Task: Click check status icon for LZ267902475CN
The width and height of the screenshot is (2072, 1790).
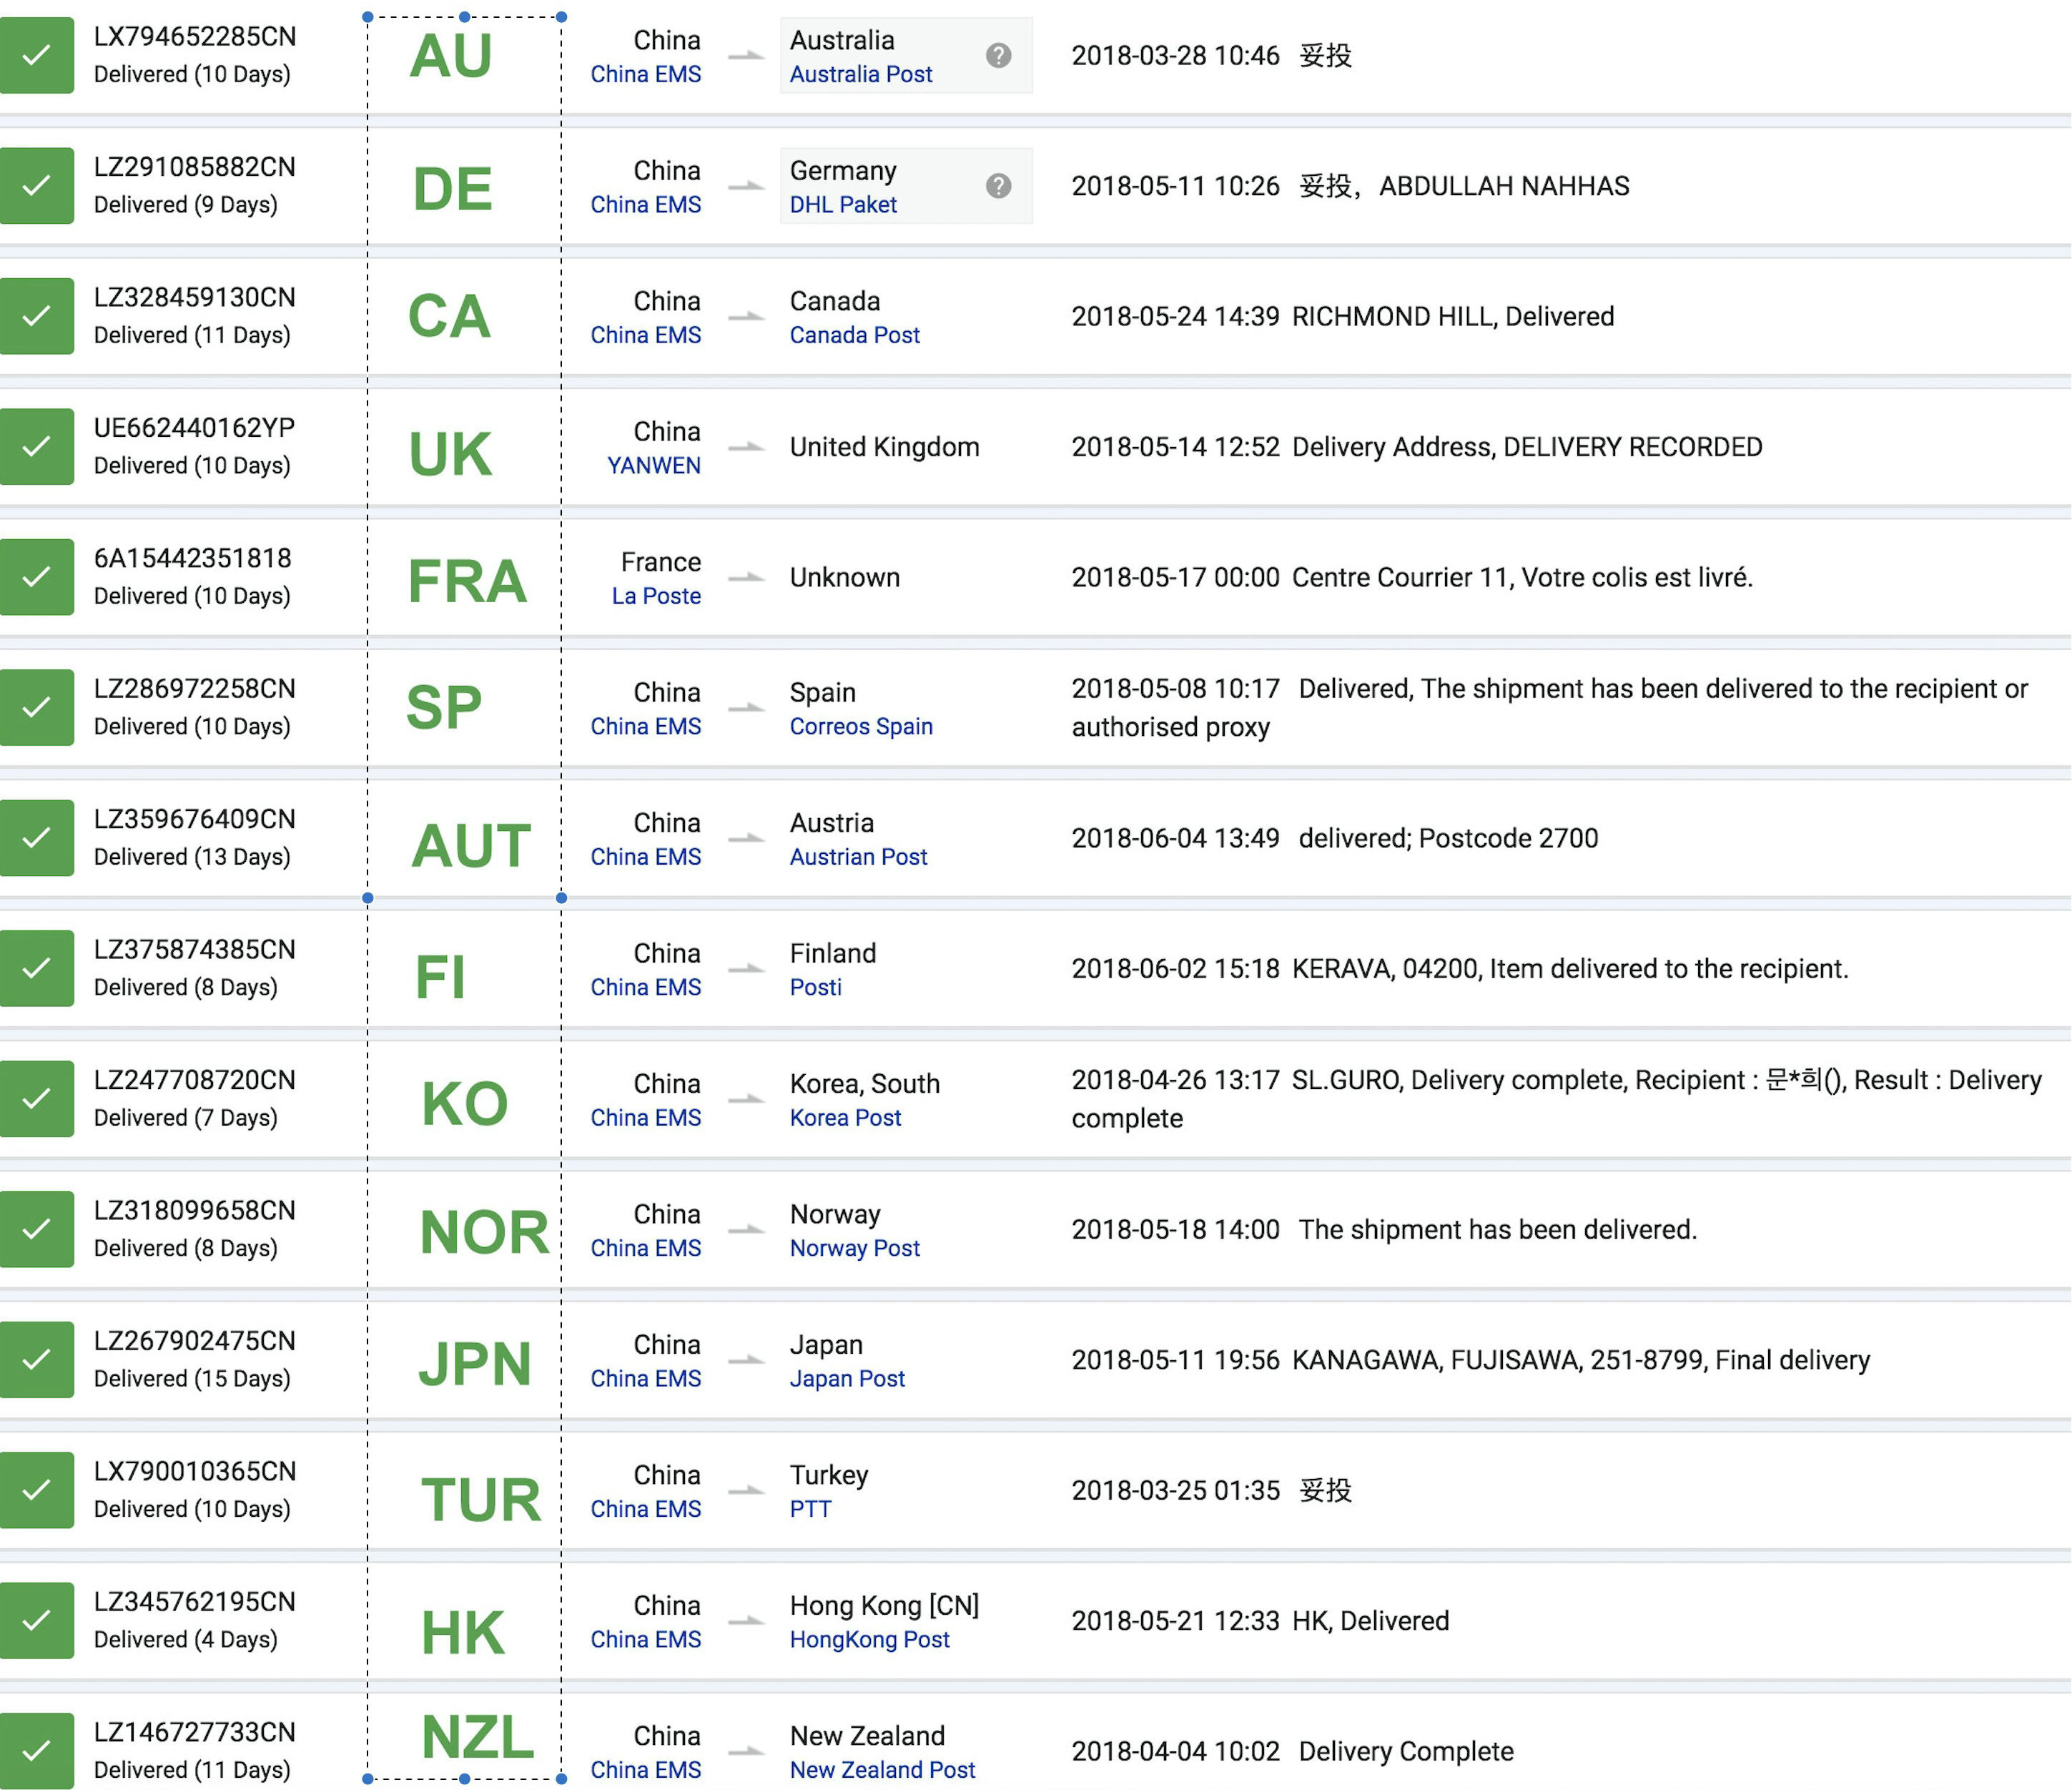Action: [37, 1359]
